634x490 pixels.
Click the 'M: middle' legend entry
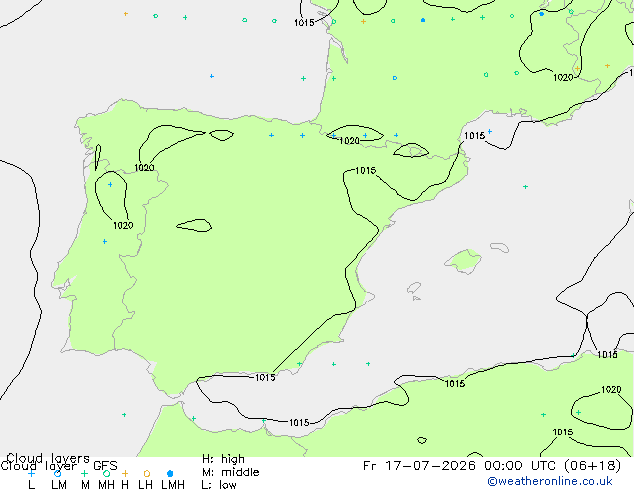pos(230,472)
